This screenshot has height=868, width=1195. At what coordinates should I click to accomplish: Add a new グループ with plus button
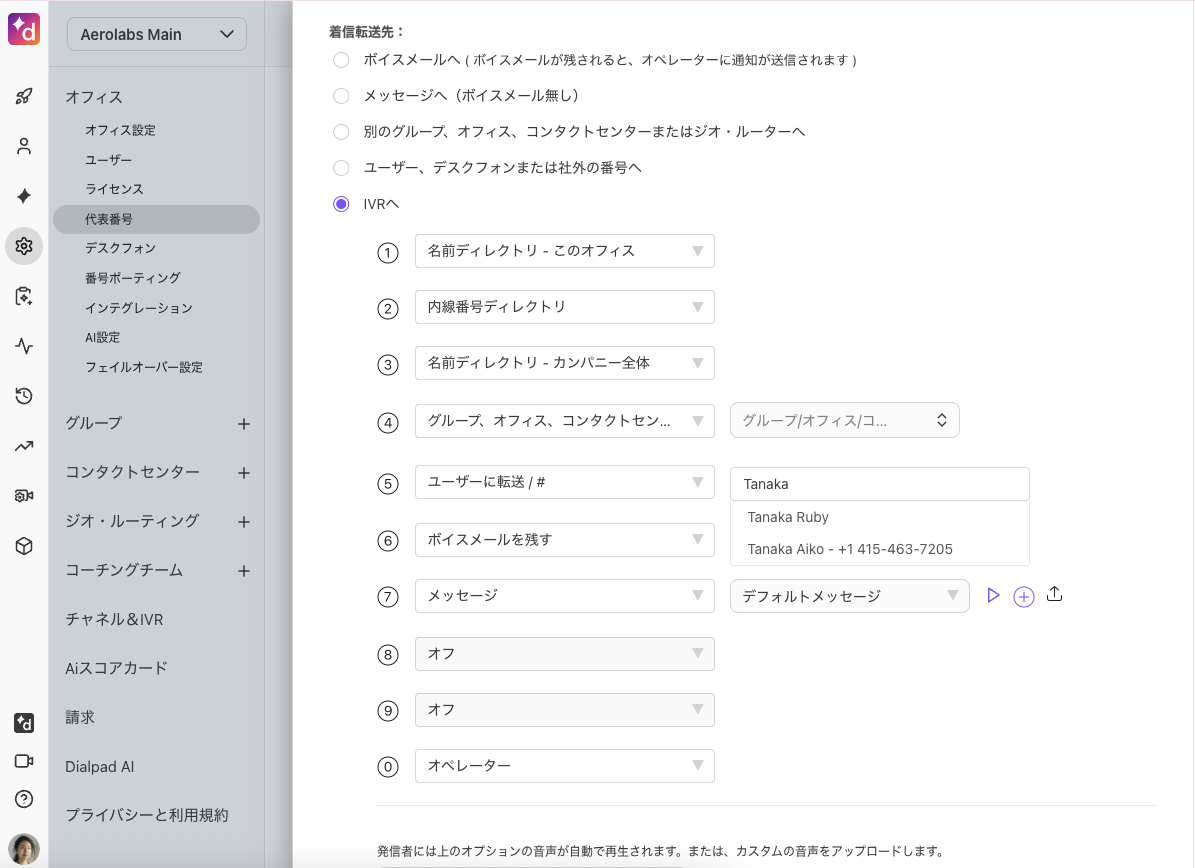pos(243,424)
